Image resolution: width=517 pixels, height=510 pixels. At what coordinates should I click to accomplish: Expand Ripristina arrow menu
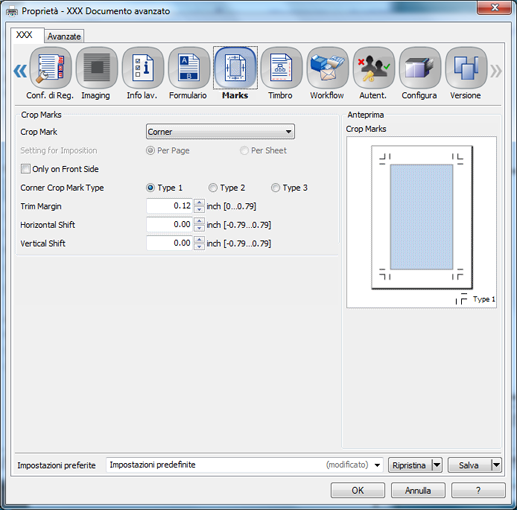437,465
